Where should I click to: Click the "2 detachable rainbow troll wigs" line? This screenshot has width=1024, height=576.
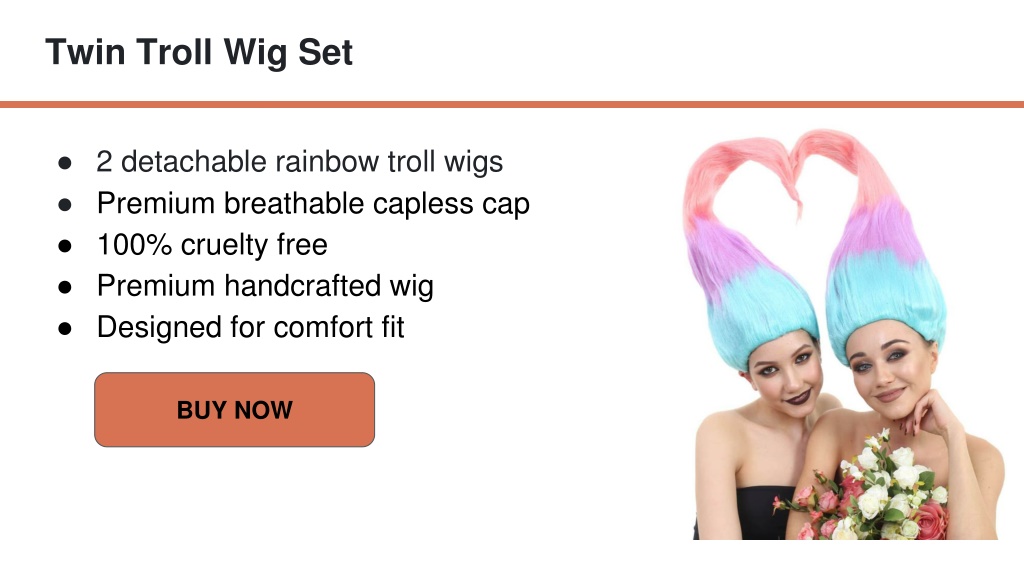point(300,161)
